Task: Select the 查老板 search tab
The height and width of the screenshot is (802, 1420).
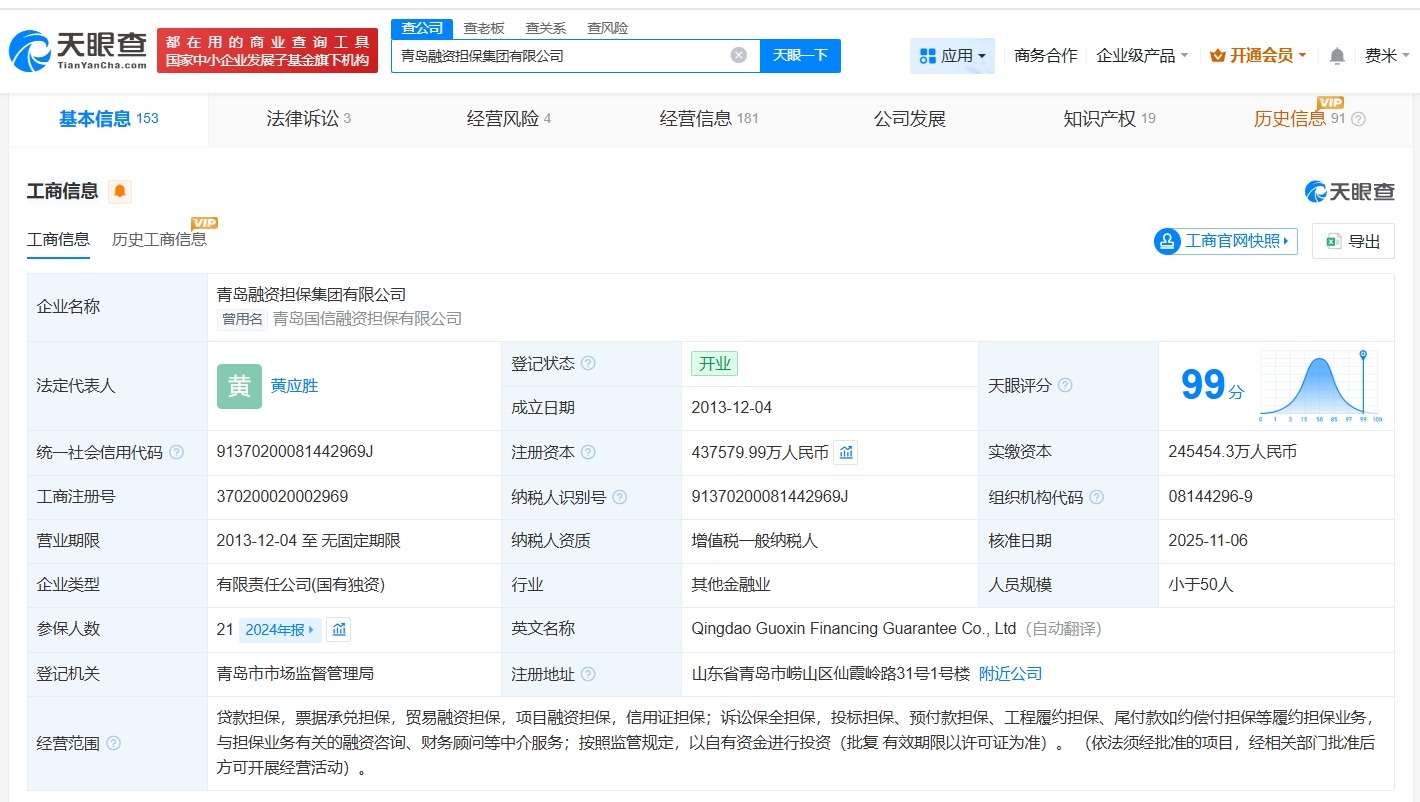Action: pos(484,28)
